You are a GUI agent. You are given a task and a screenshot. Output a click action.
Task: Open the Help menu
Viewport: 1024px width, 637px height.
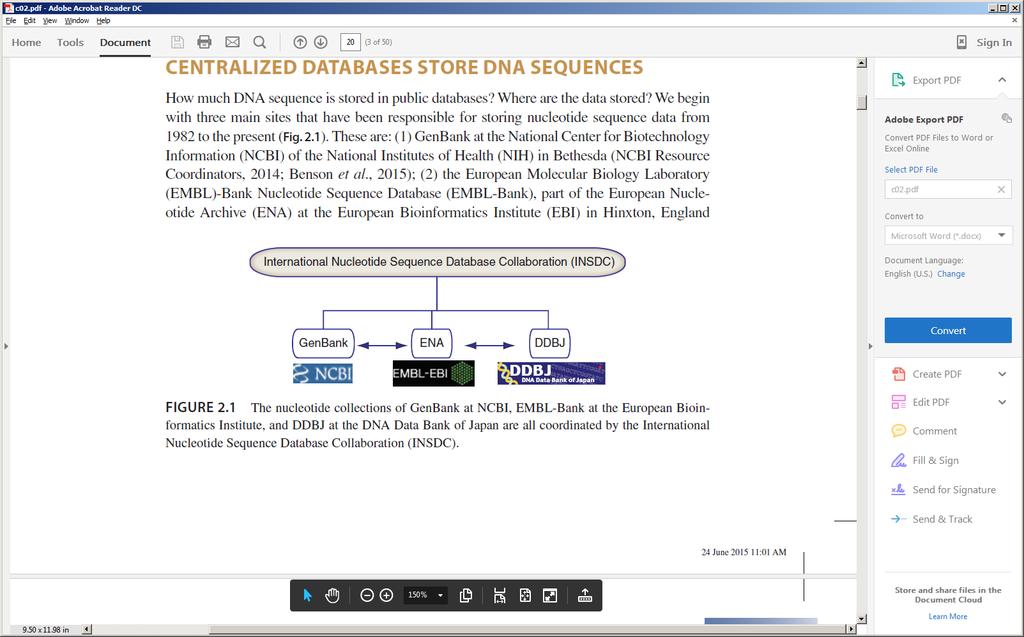click(103, 20)
